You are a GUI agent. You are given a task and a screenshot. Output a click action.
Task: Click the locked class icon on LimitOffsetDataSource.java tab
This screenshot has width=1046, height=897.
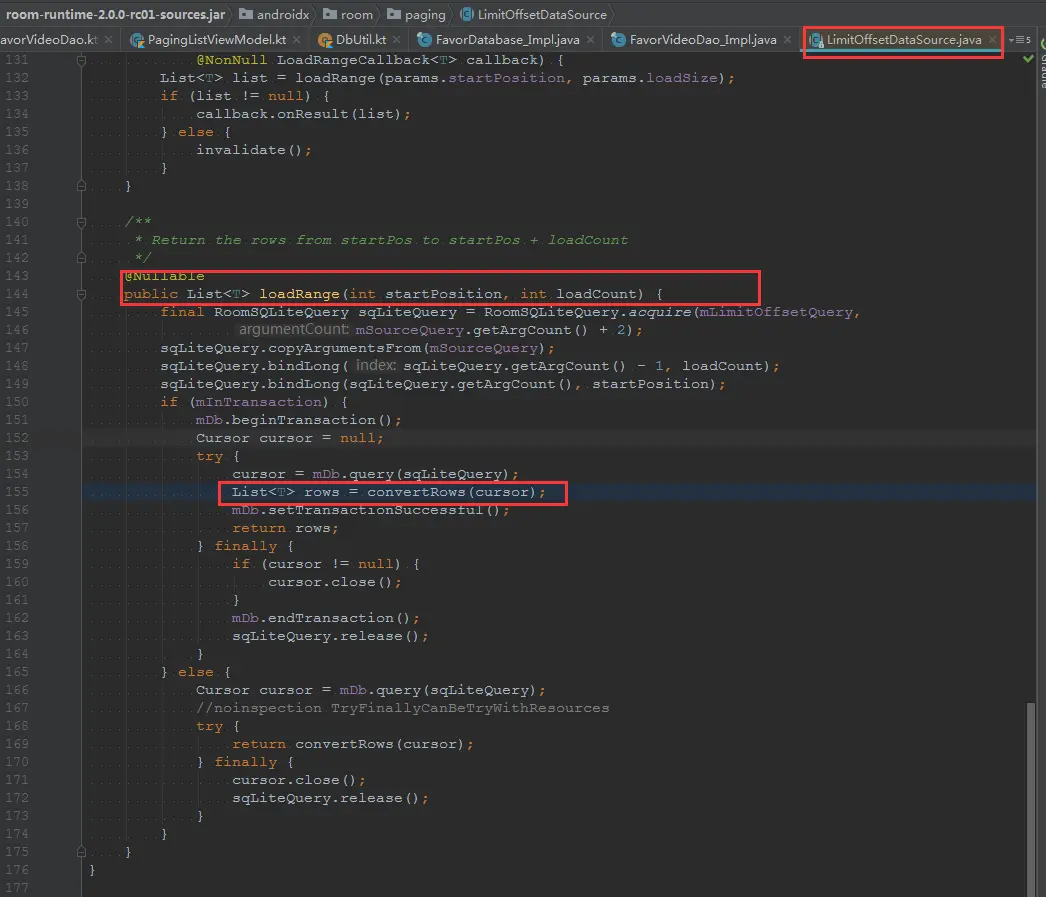816,41
